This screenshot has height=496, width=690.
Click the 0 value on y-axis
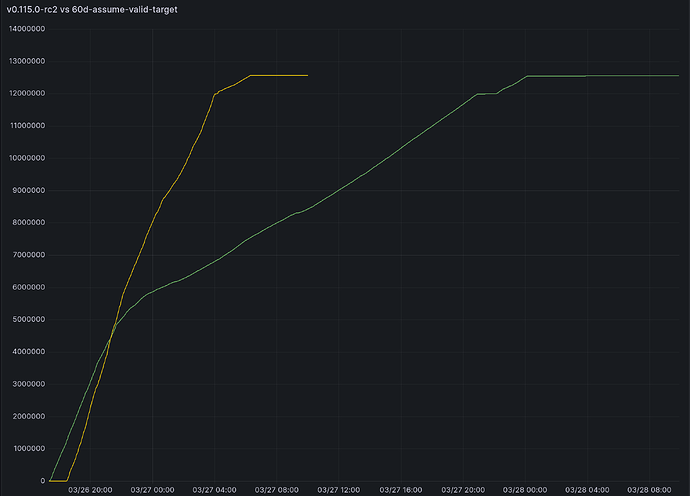point(43,481)
